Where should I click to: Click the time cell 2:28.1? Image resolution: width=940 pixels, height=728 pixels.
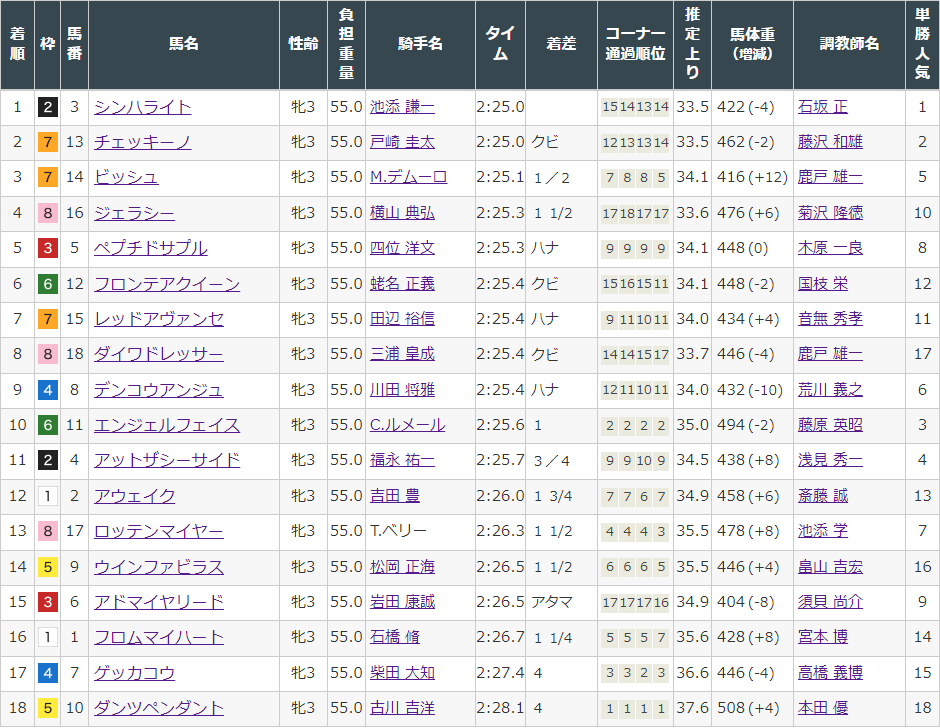tap(500, 708)
